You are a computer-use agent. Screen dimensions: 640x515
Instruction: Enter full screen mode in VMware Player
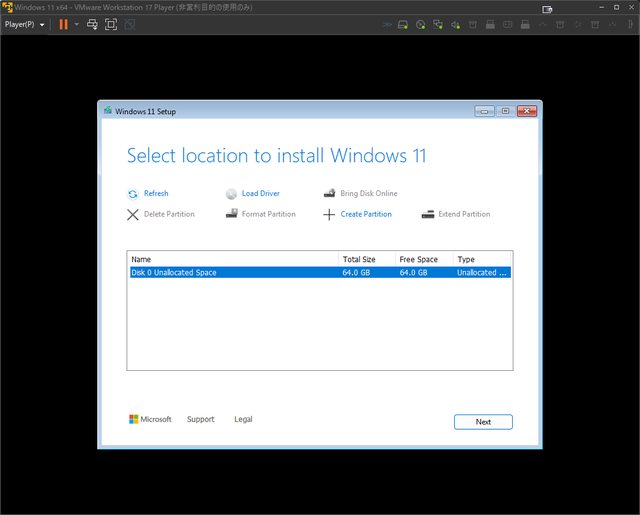pos(111,24)
